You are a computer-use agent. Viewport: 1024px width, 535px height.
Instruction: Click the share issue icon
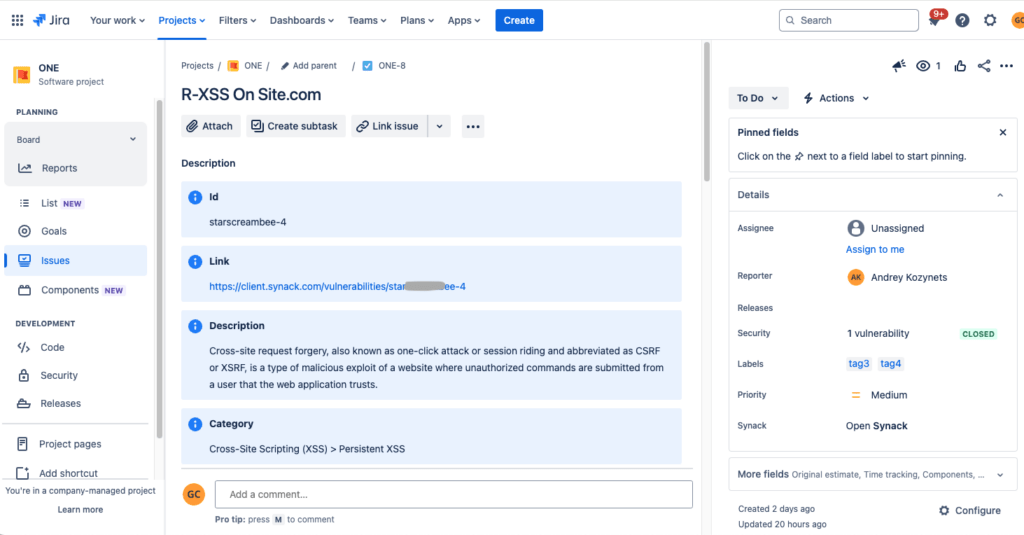click(x=984, y=66)
